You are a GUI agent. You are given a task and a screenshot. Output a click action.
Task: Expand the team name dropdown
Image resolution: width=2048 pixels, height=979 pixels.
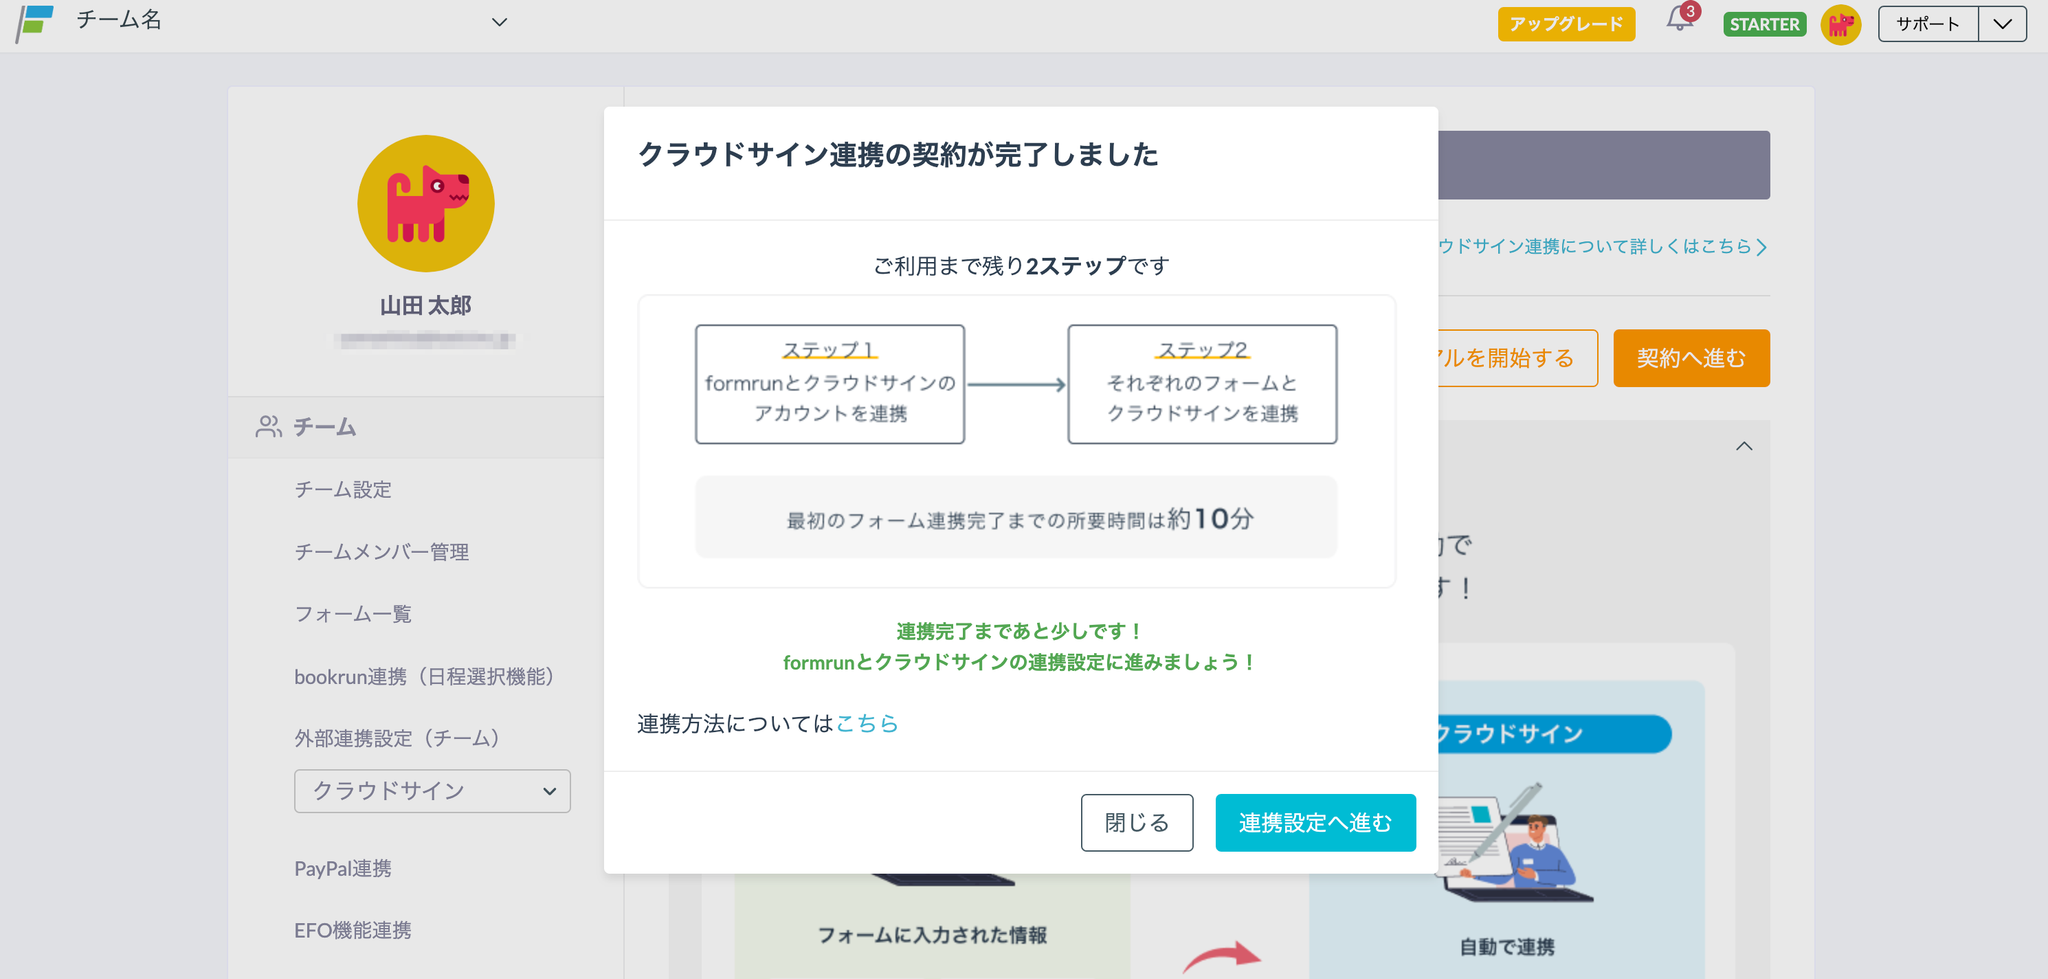(499, 22)
